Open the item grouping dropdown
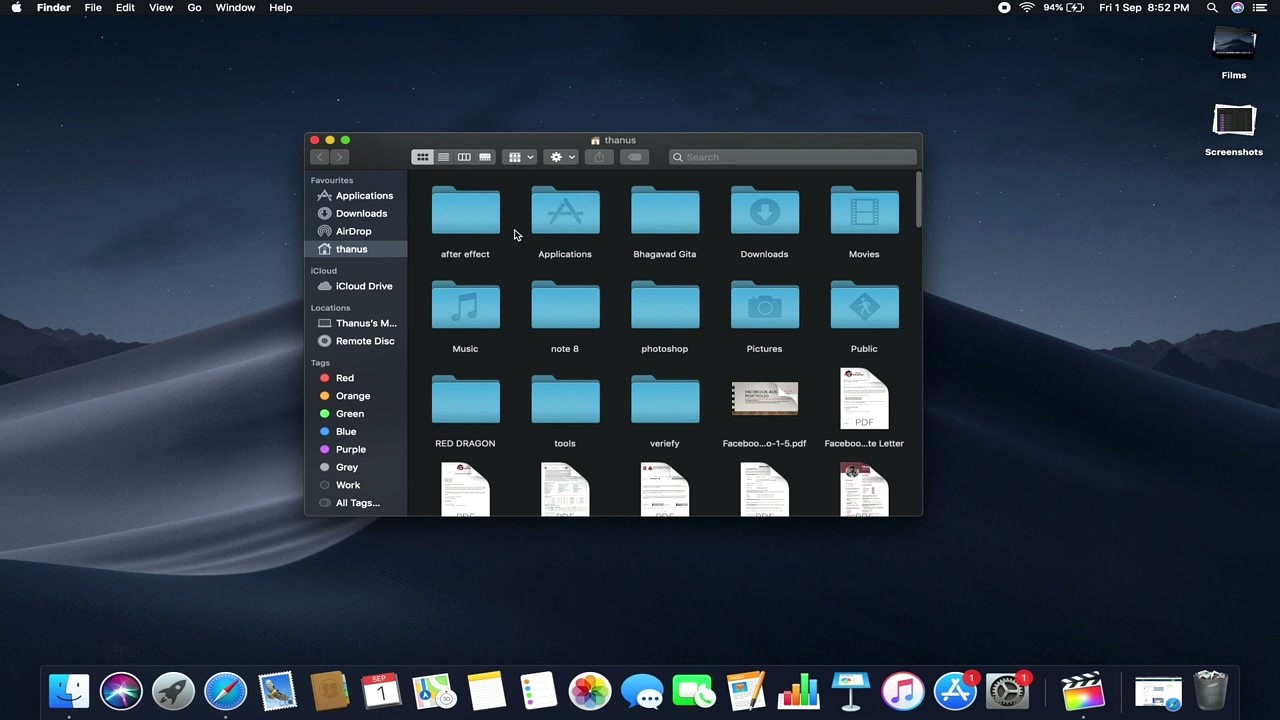 coord(519,157)
